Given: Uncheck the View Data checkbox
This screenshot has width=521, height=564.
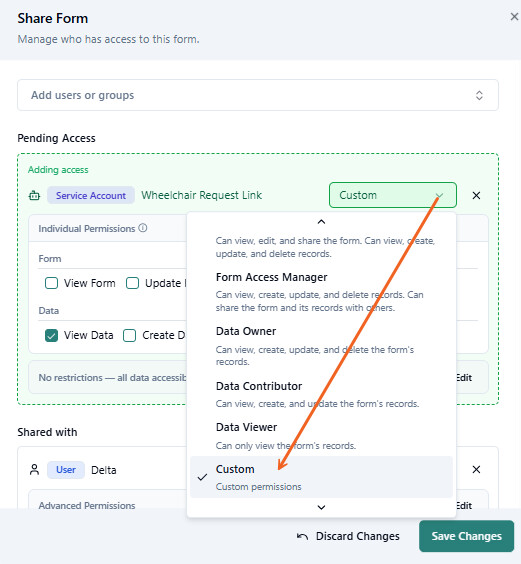Looking at the screenshot, I should click(51, 335).
